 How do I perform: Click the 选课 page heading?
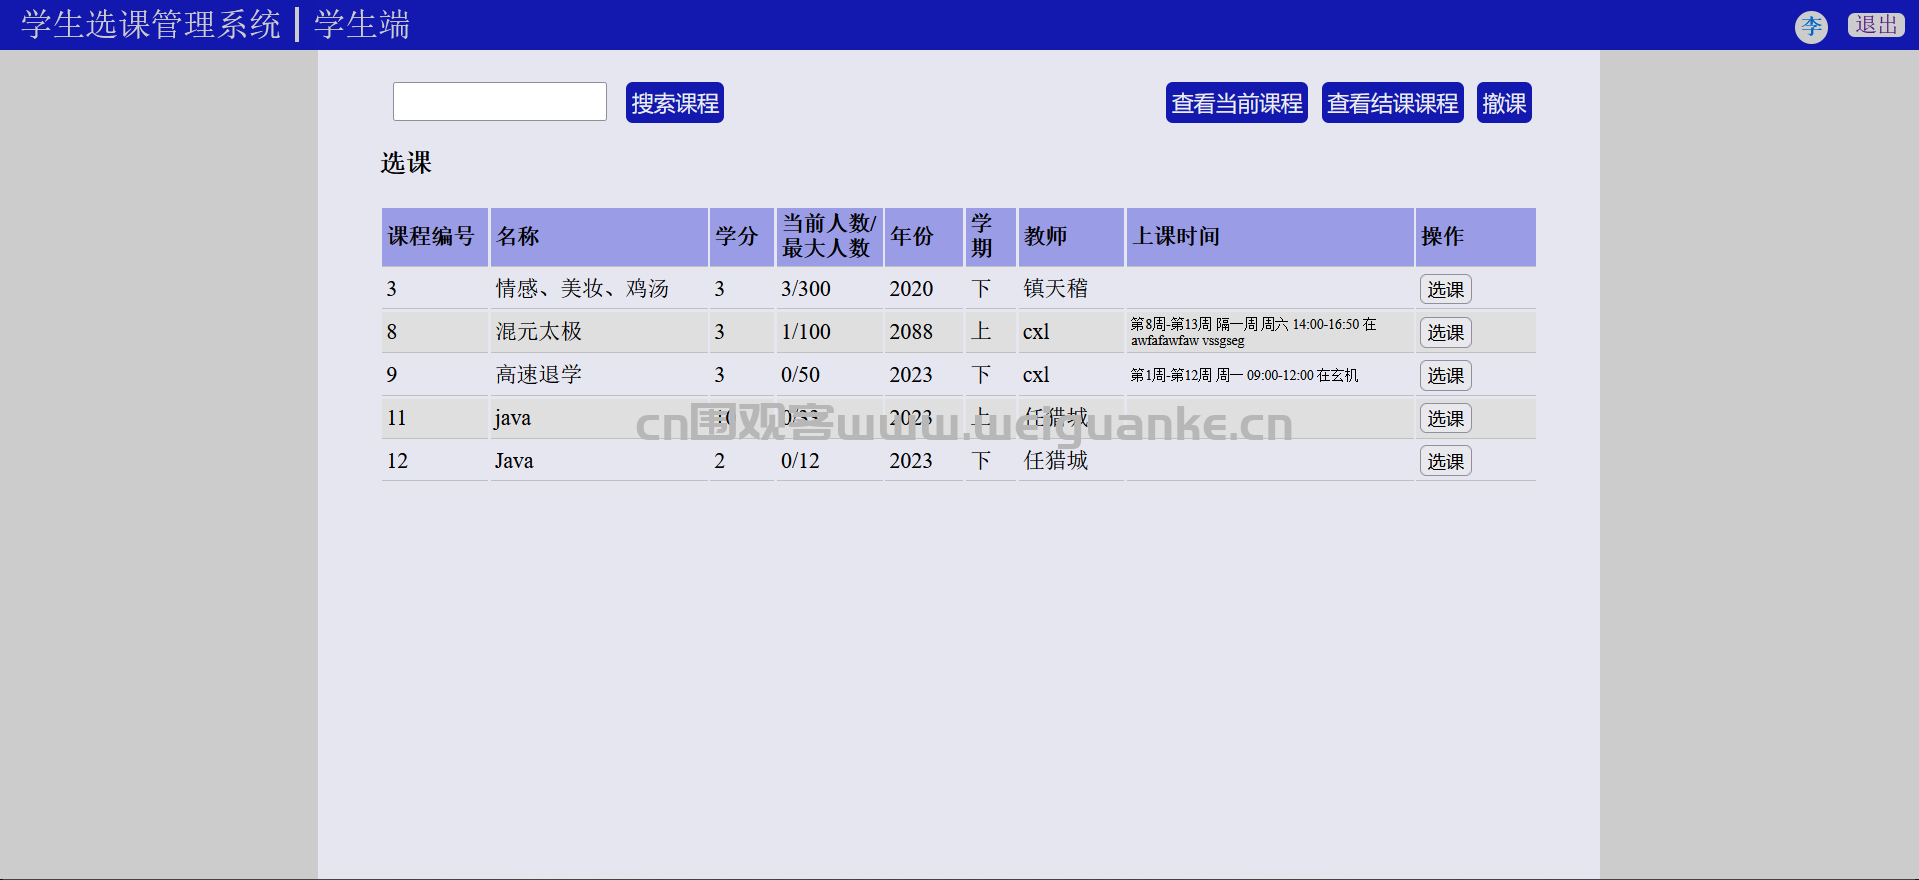pos(406,163)
